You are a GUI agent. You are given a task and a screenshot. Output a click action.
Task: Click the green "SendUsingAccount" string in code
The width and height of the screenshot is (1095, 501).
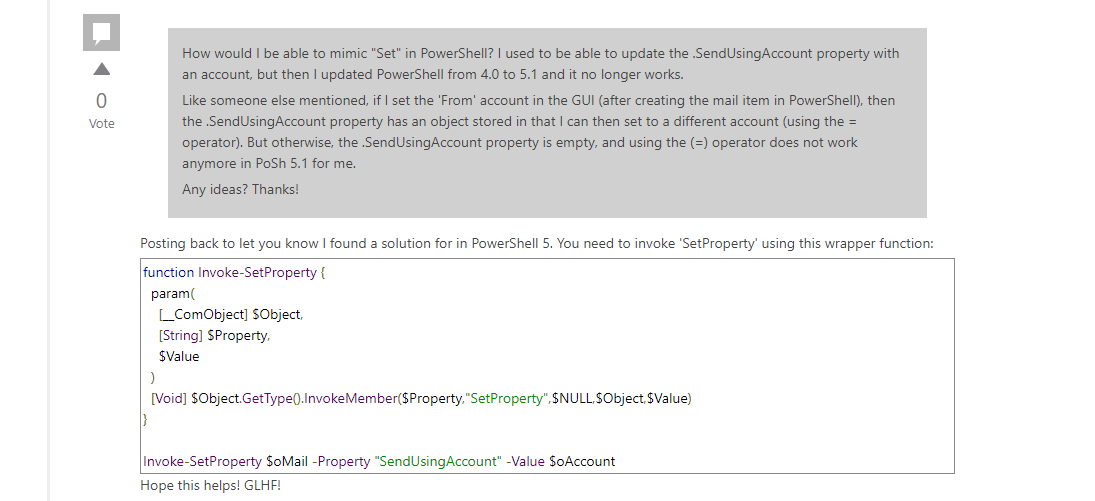pyautogui.click(x=438, y=461)
